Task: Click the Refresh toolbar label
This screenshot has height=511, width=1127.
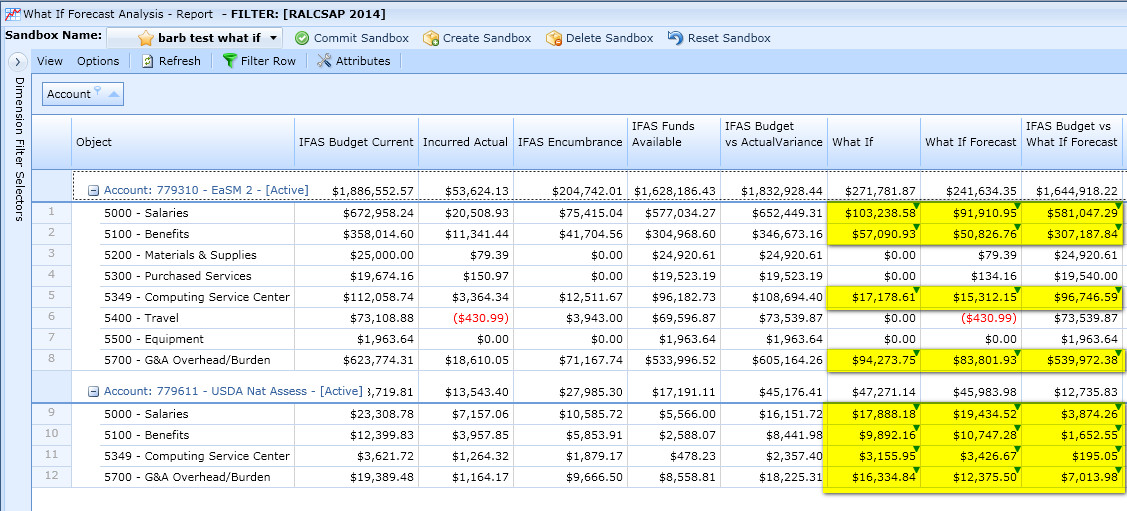Action: click(x=180, y=61)
